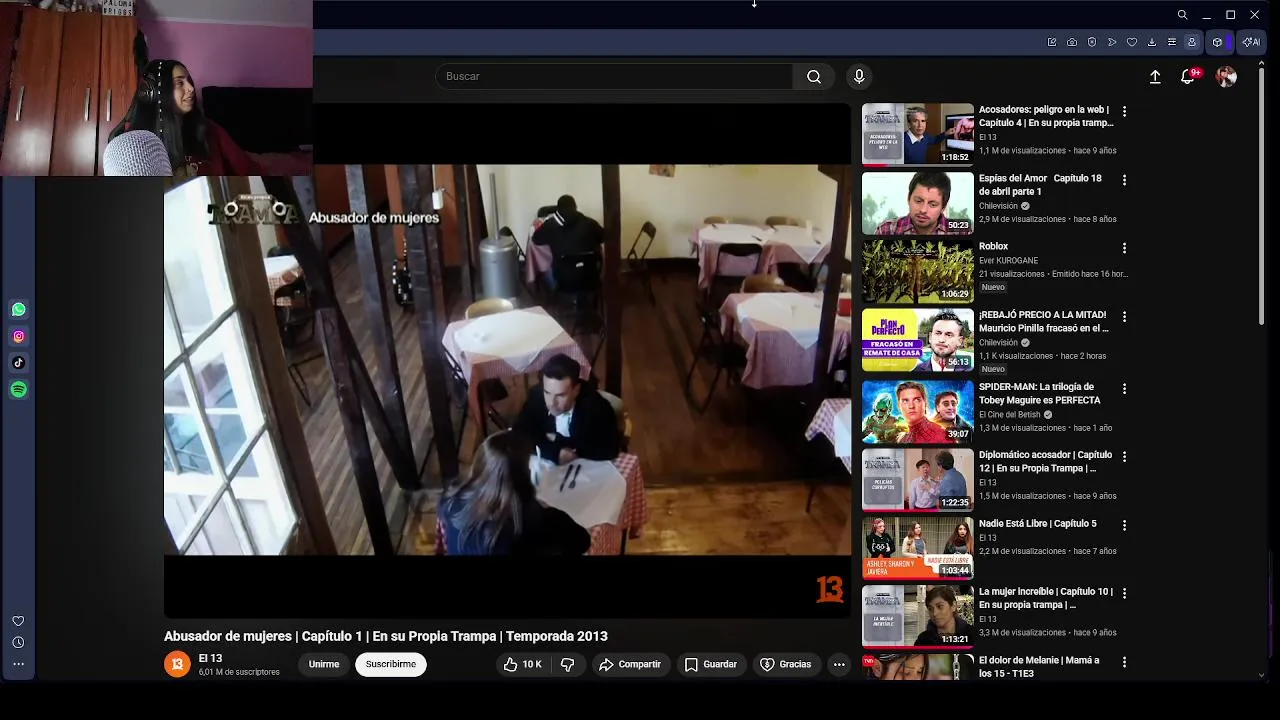Open La mujer increíble 1:13:21 thumbnail
Screen dimensions: 1280x720
917,616
